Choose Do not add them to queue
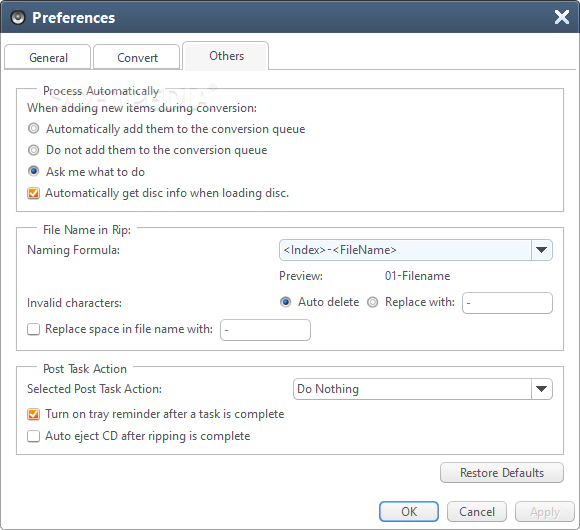The image size is (580, 530). click(x=34, y=150)
